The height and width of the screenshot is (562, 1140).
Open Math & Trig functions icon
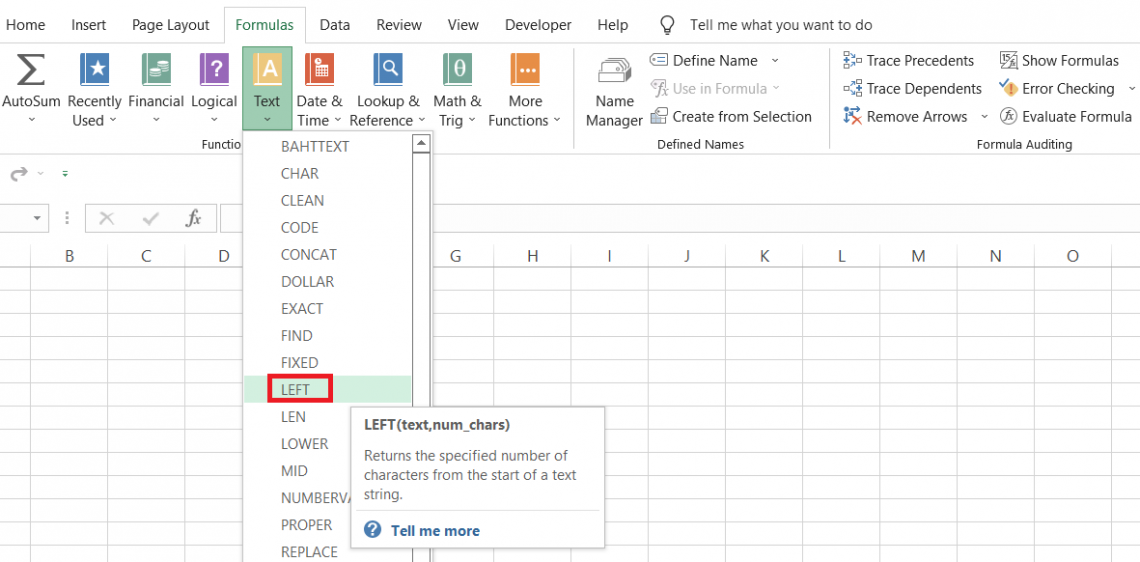(x=457, y=71)
